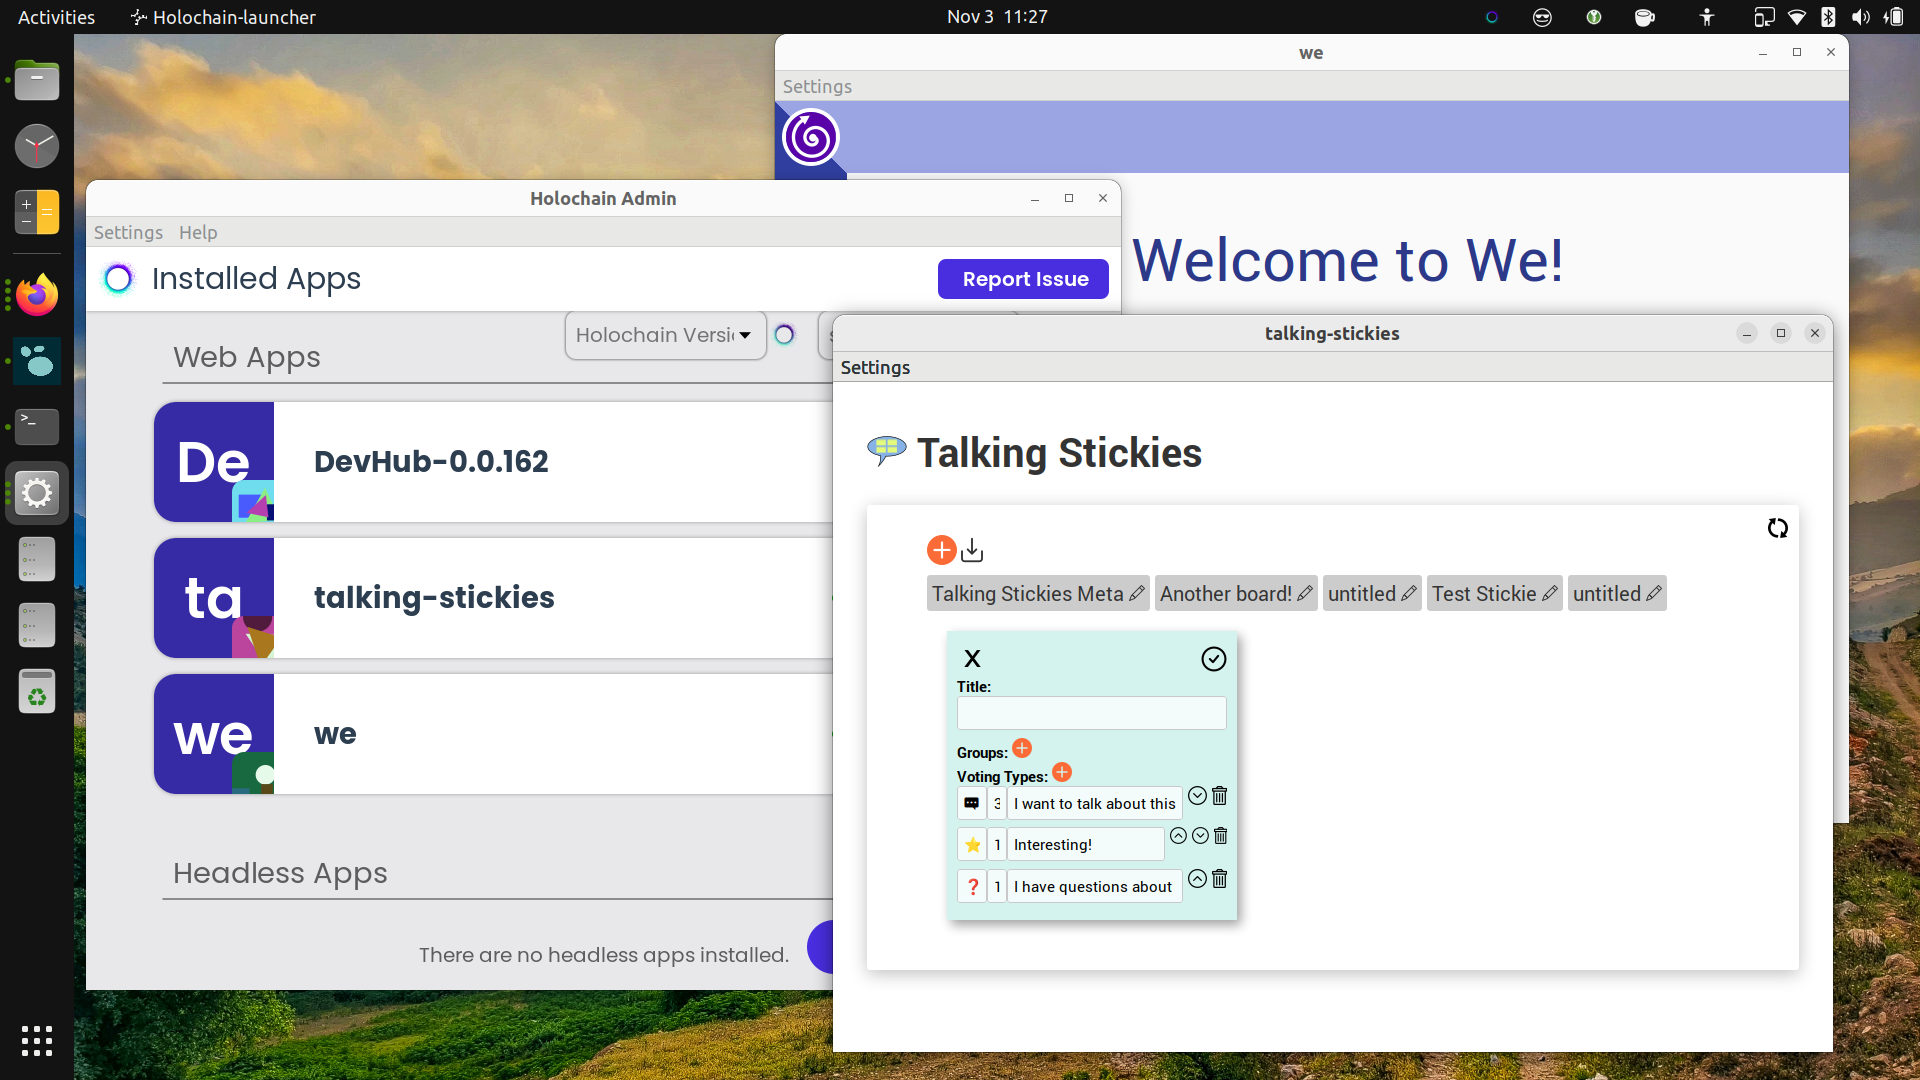Delete 'I have questions about' voting type
The height and width of the screenshot is (1080, 1920).
click(x=1220, y=879)
